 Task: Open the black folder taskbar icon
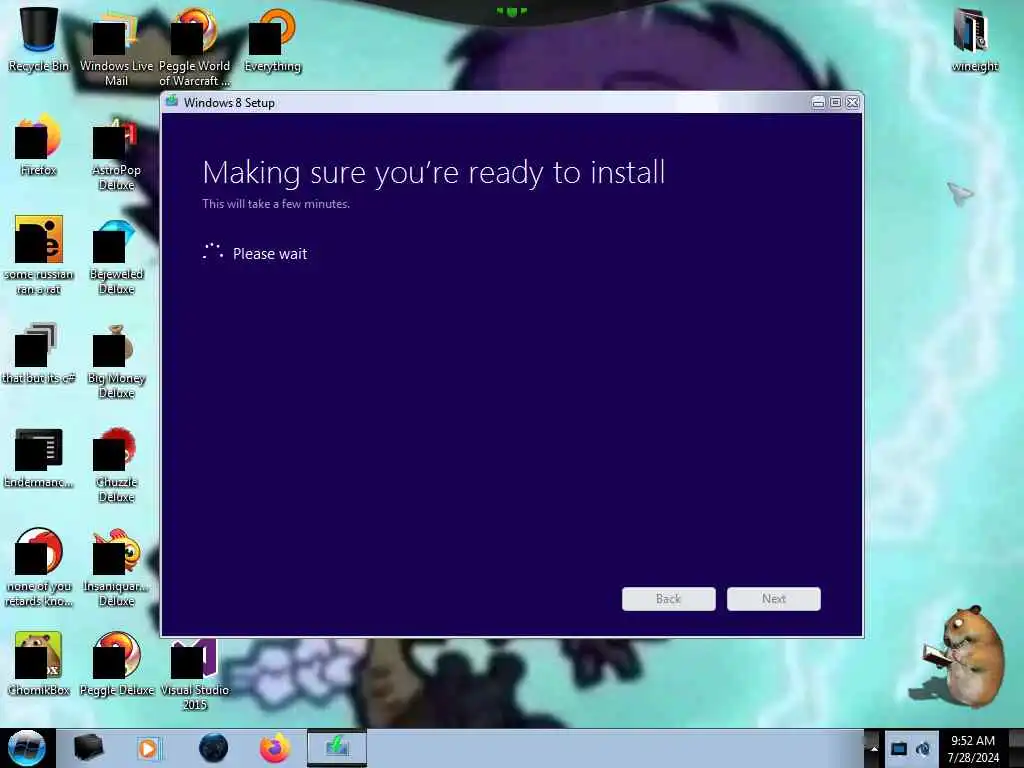[88, 748]
